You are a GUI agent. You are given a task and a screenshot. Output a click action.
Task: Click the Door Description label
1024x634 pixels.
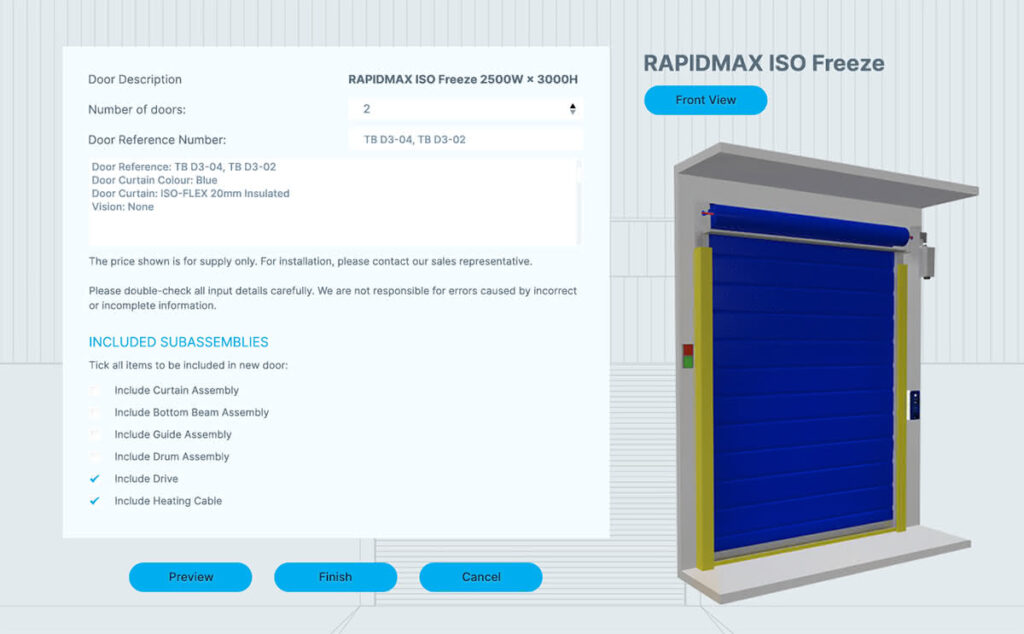[135, 80]
